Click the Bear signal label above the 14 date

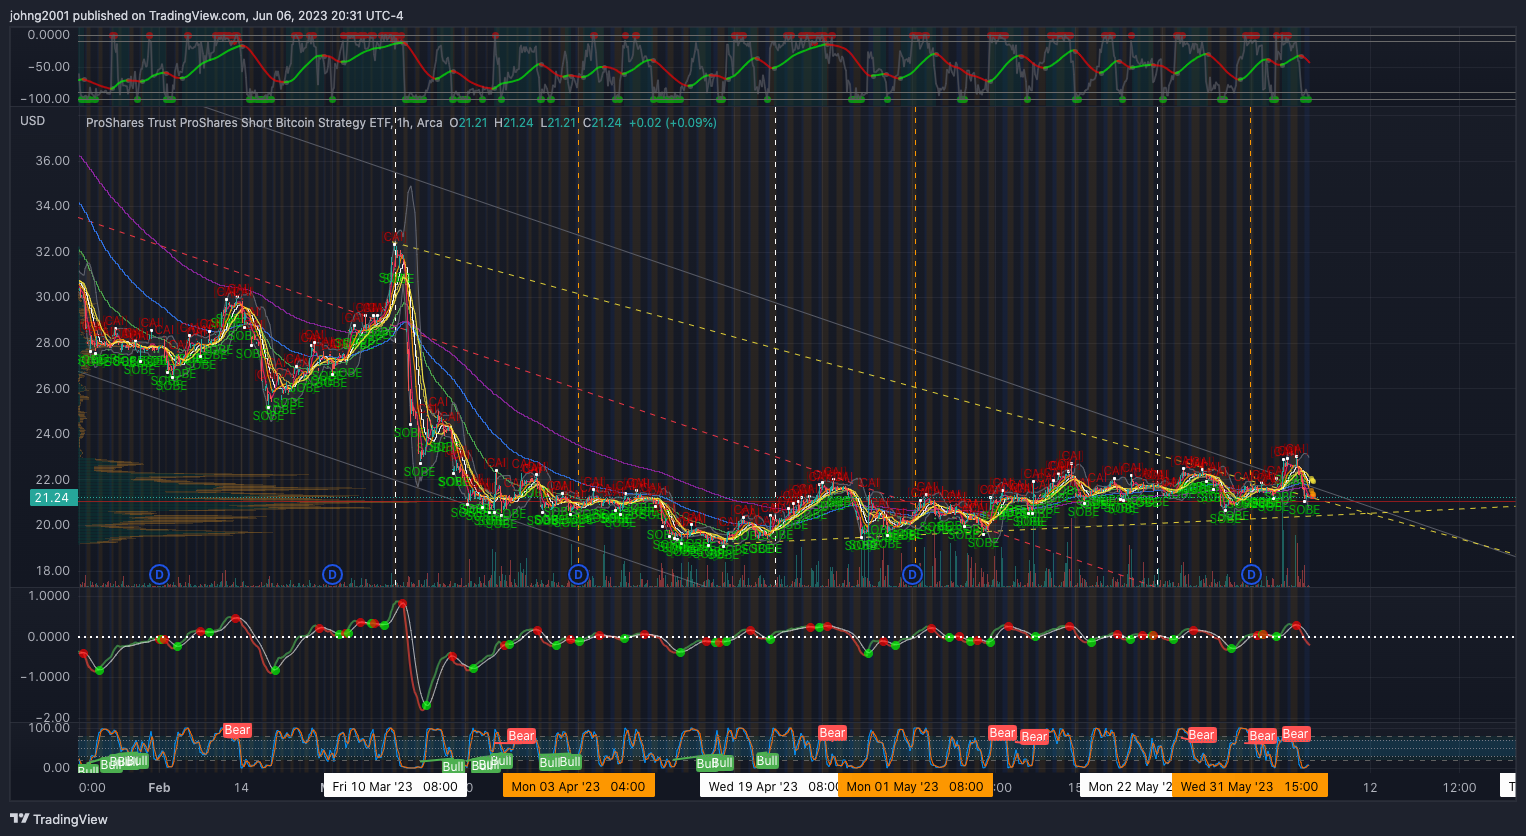237,731
